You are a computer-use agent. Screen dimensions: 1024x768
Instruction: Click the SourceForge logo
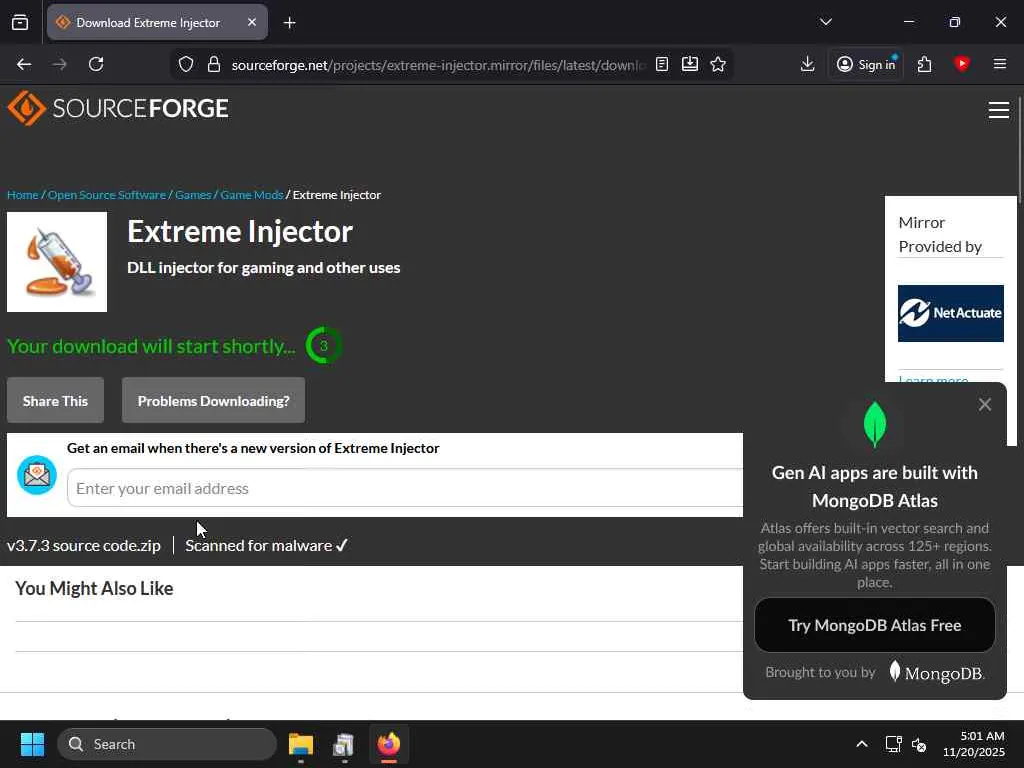118,108
